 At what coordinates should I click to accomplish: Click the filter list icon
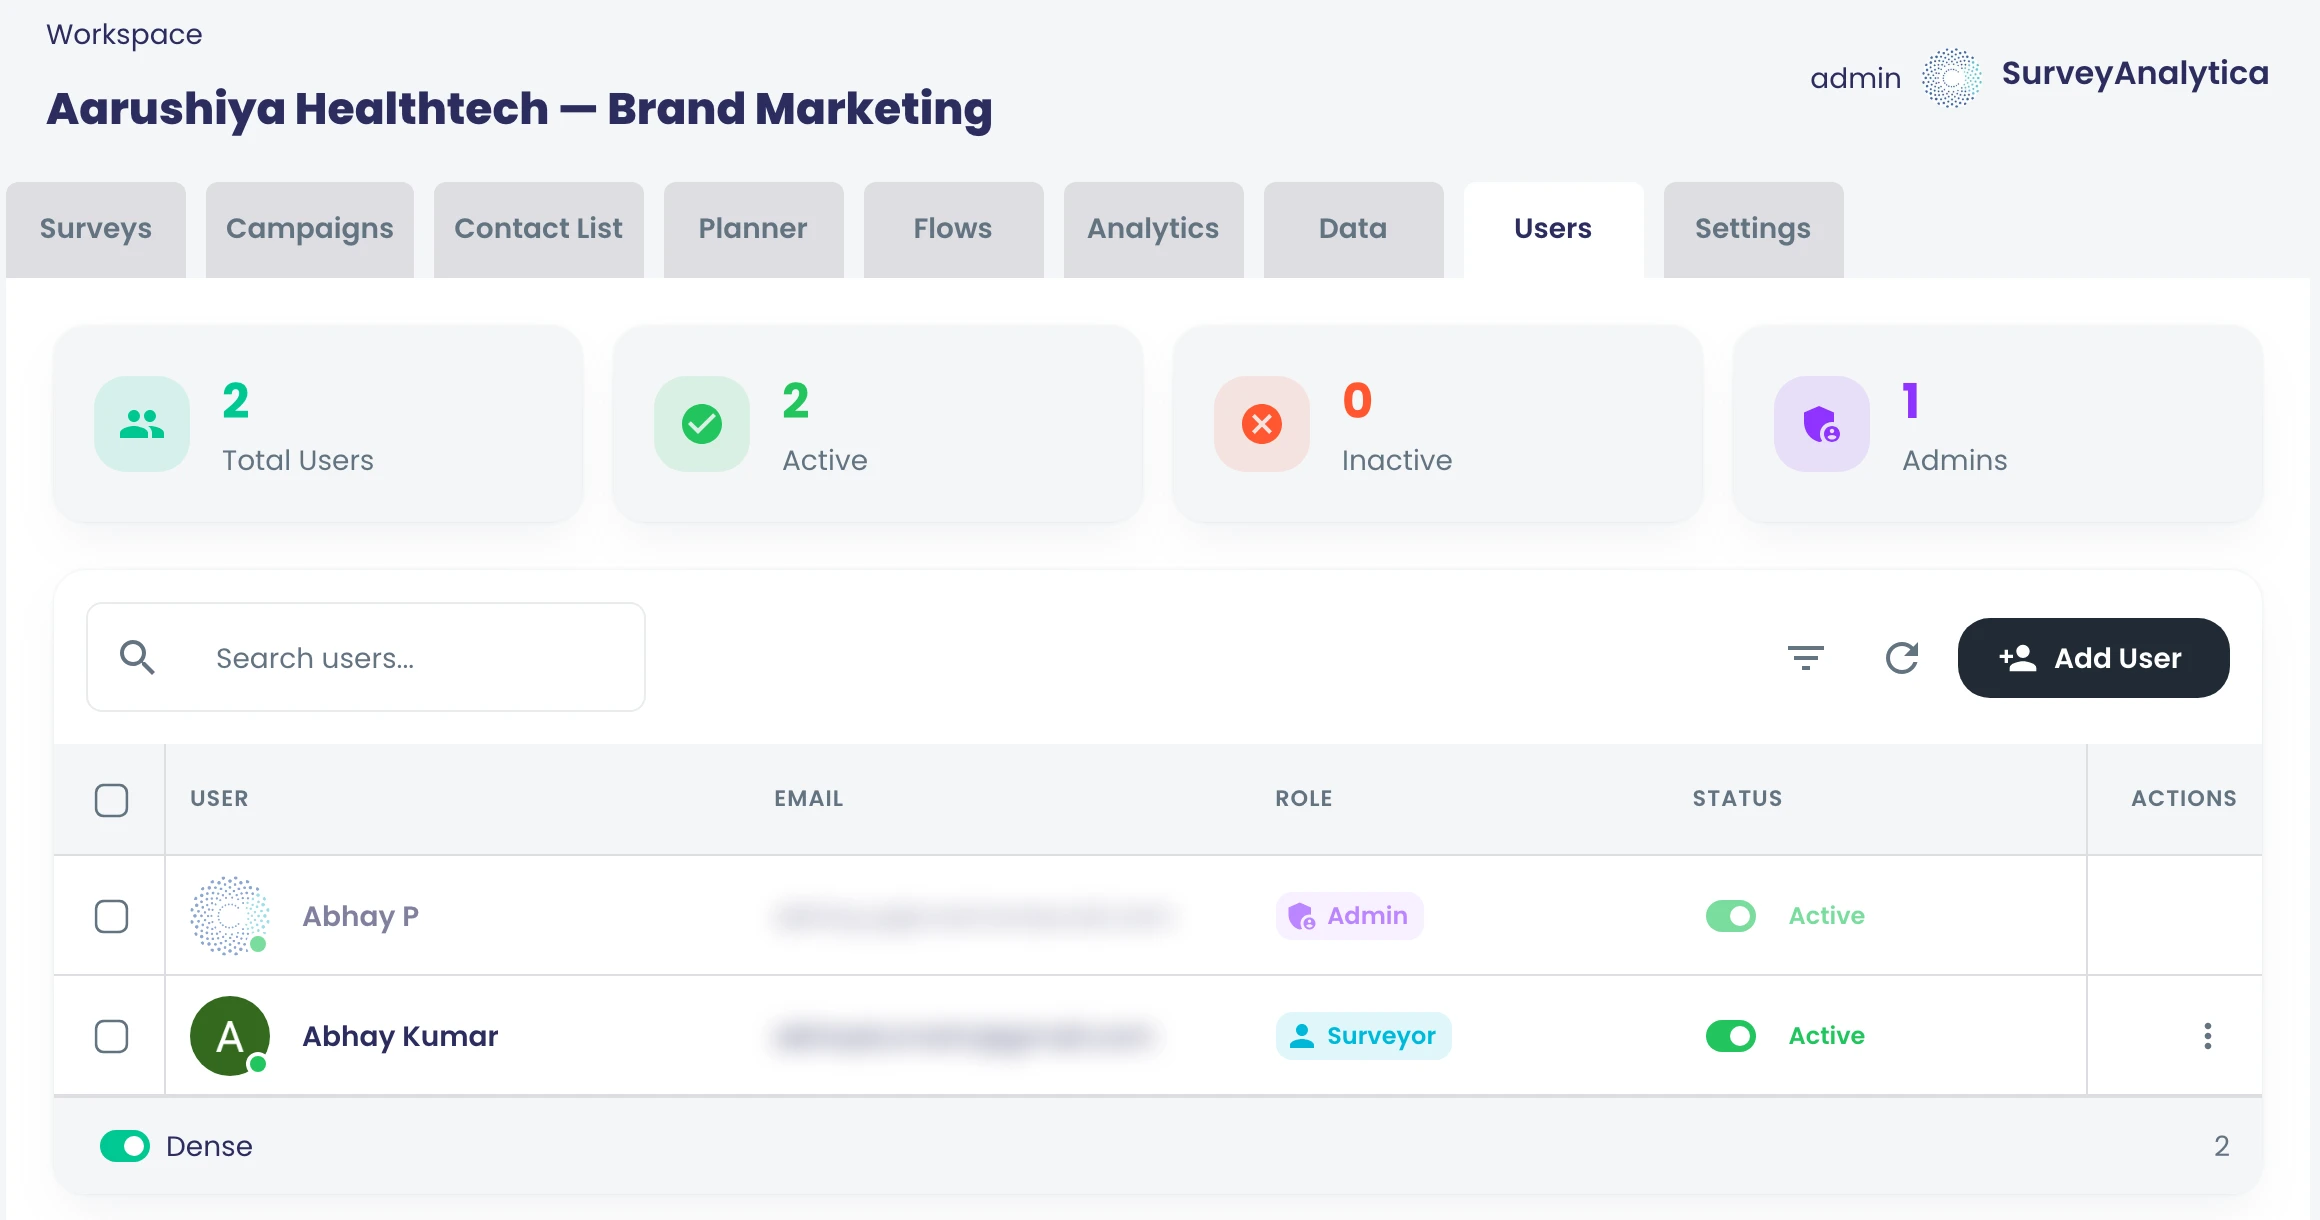point(1806,658)
